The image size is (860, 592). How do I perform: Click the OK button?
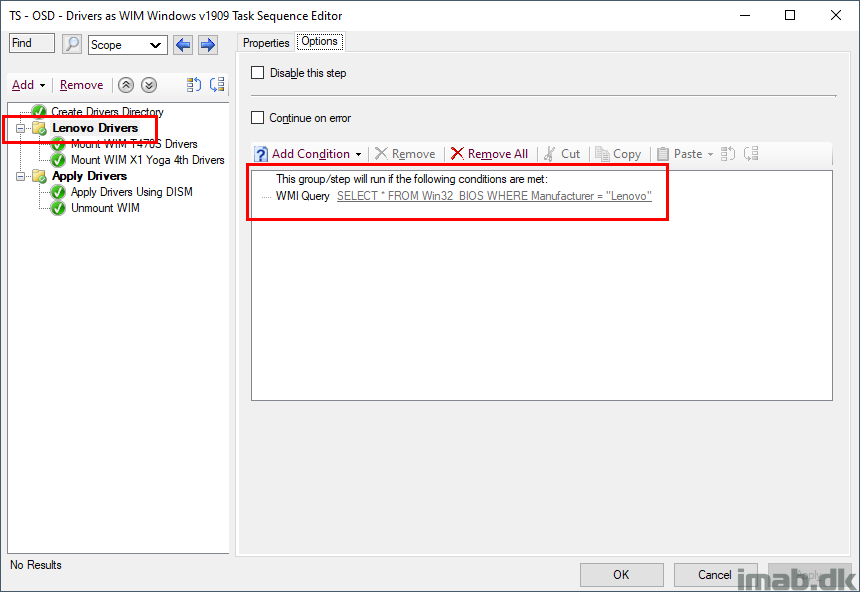(621, 574)
